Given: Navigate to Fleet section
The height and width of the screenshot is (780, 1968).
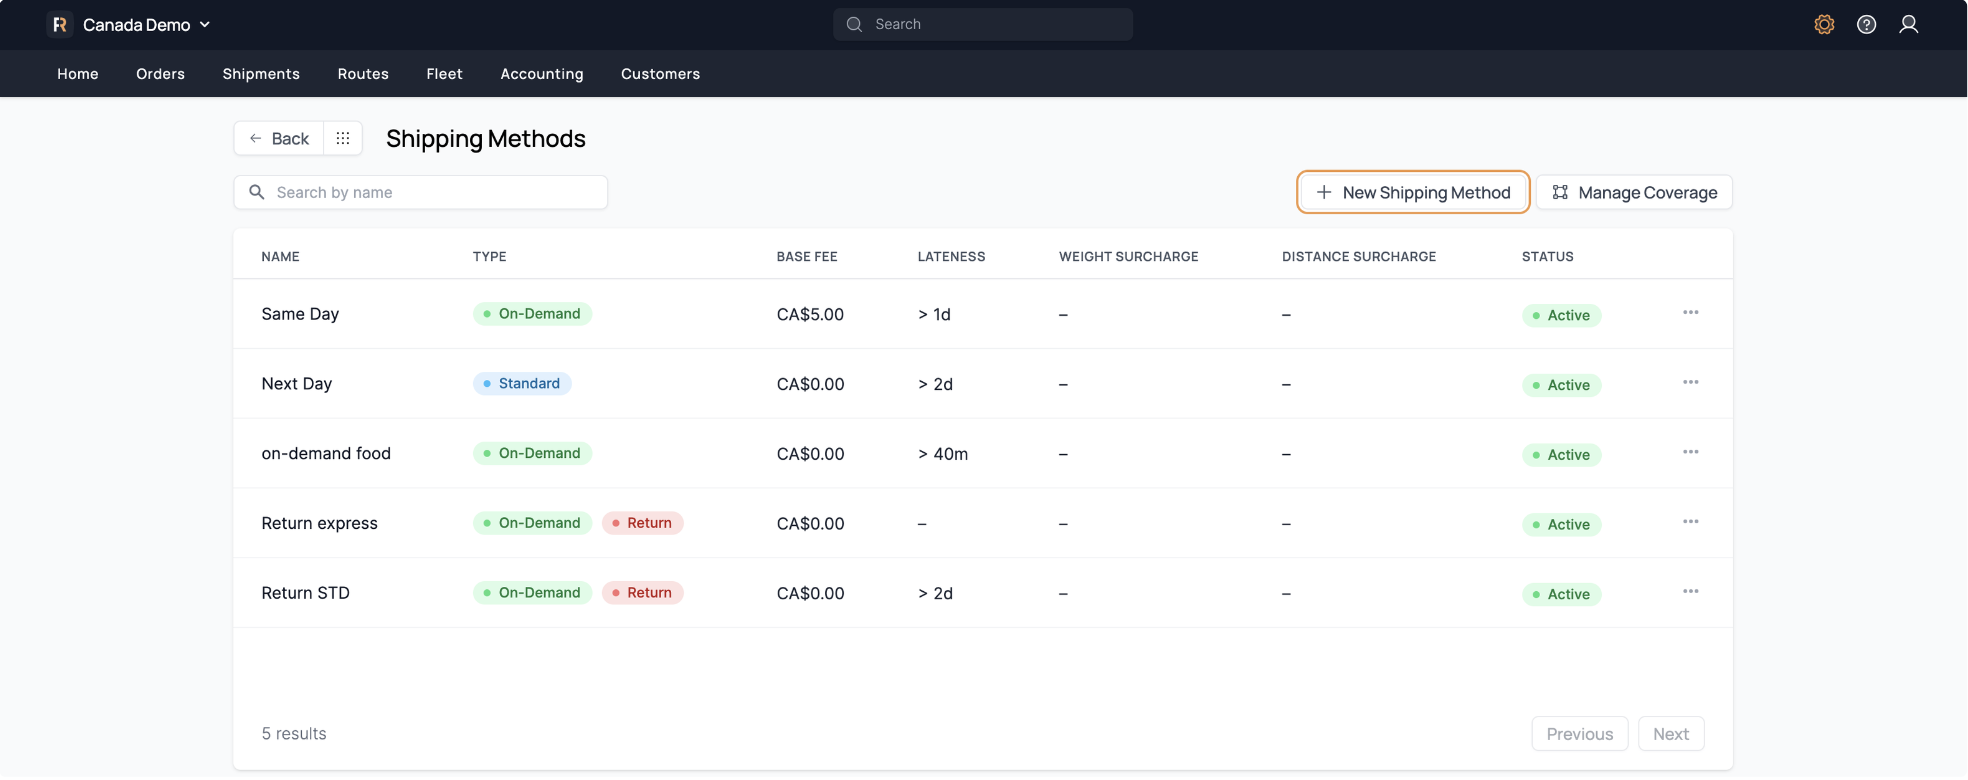Looking at the screenshot, I should coord(444,74).
